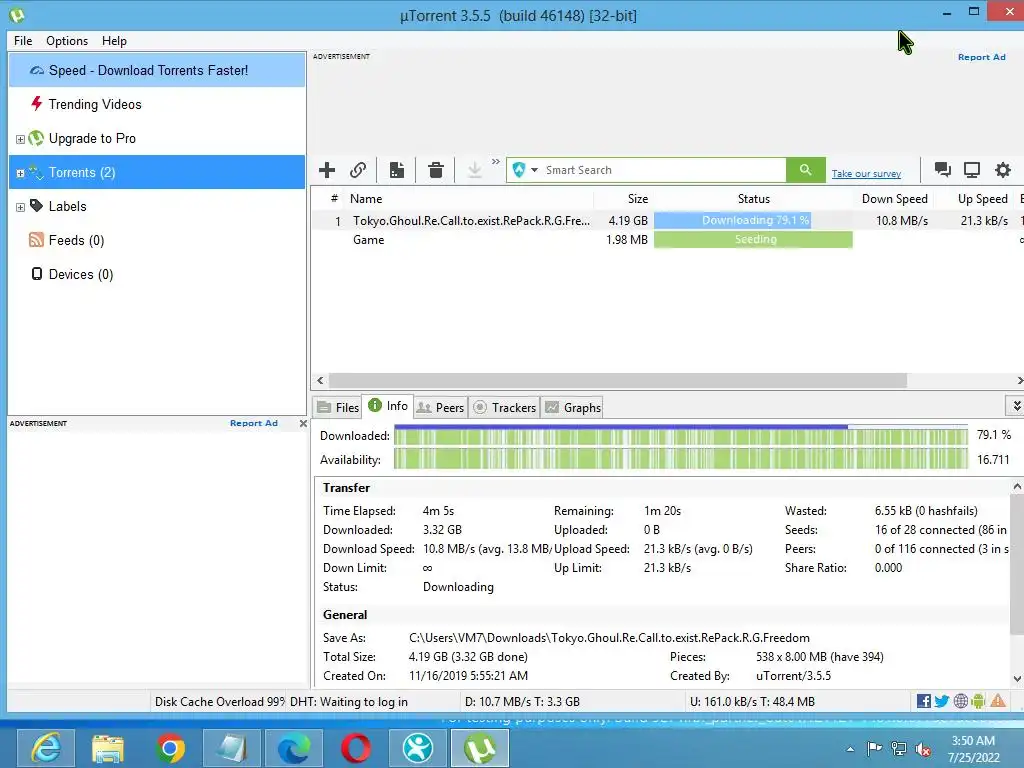Expand the Torrents (2) tree node
Screen dimensions: 1024x768
[20, 173]
